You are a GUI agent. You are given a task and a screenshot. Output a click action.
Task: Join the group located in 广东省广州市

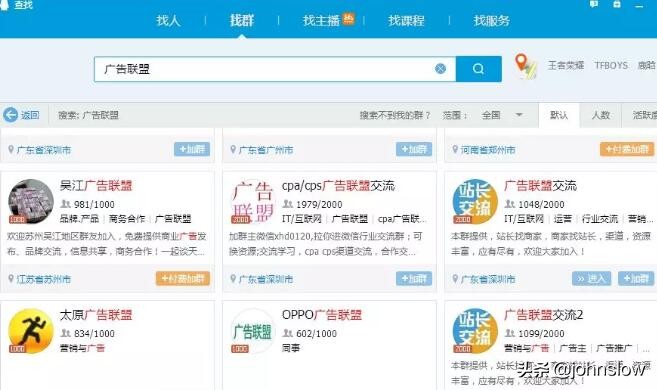click(x=414, y=149)
